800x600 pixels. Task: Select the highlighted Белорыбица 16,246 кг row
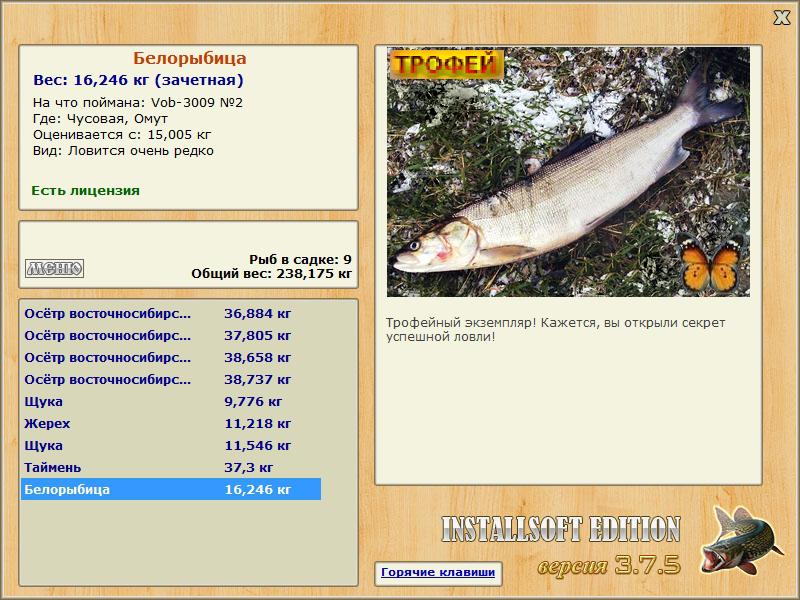[171, 489]
